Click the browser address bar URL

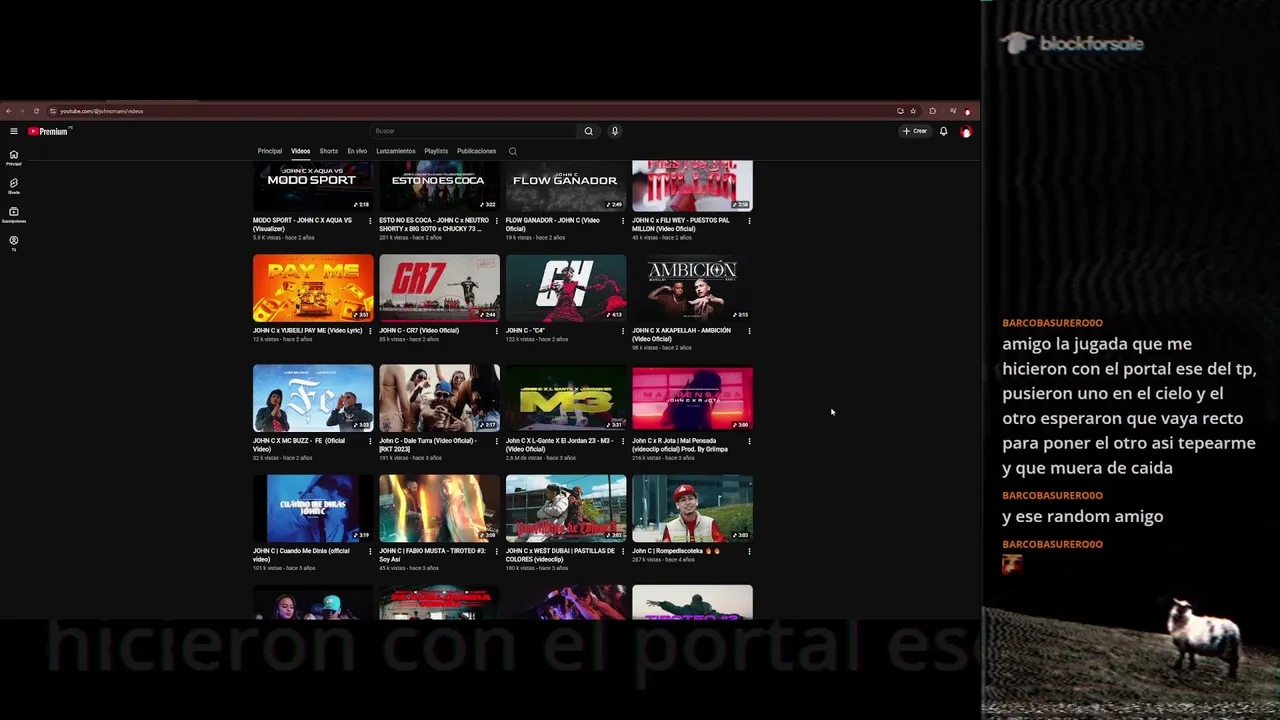point(101,111)
